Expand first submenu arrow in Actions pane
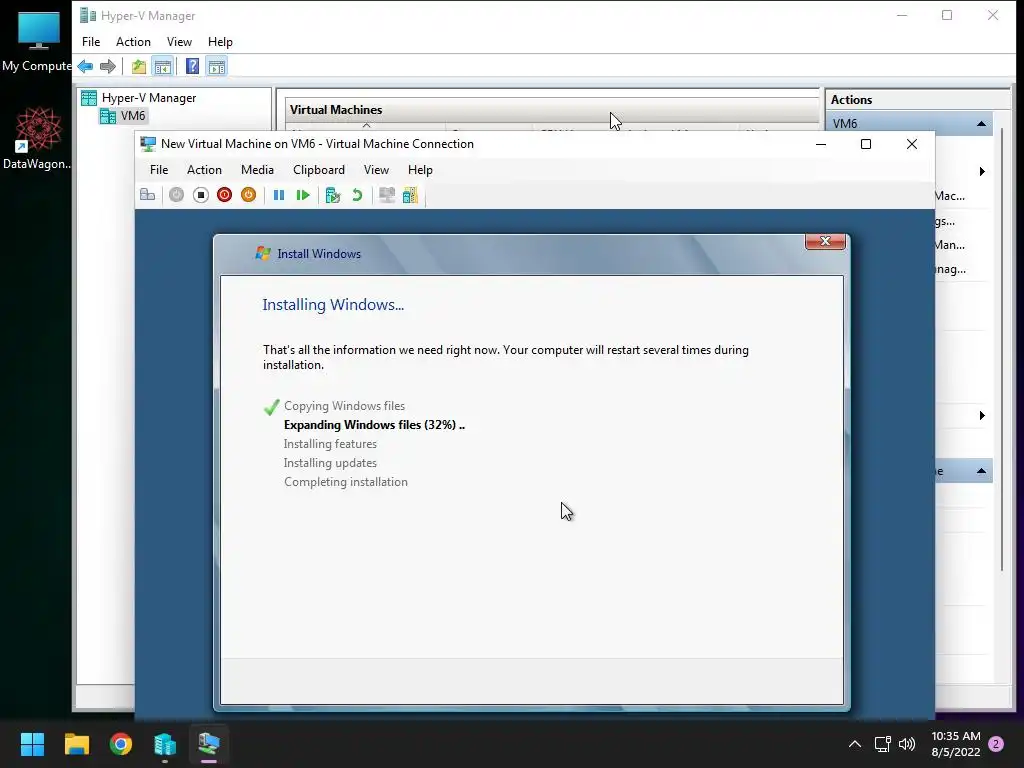1024x768 pixels. coord(982,172)
